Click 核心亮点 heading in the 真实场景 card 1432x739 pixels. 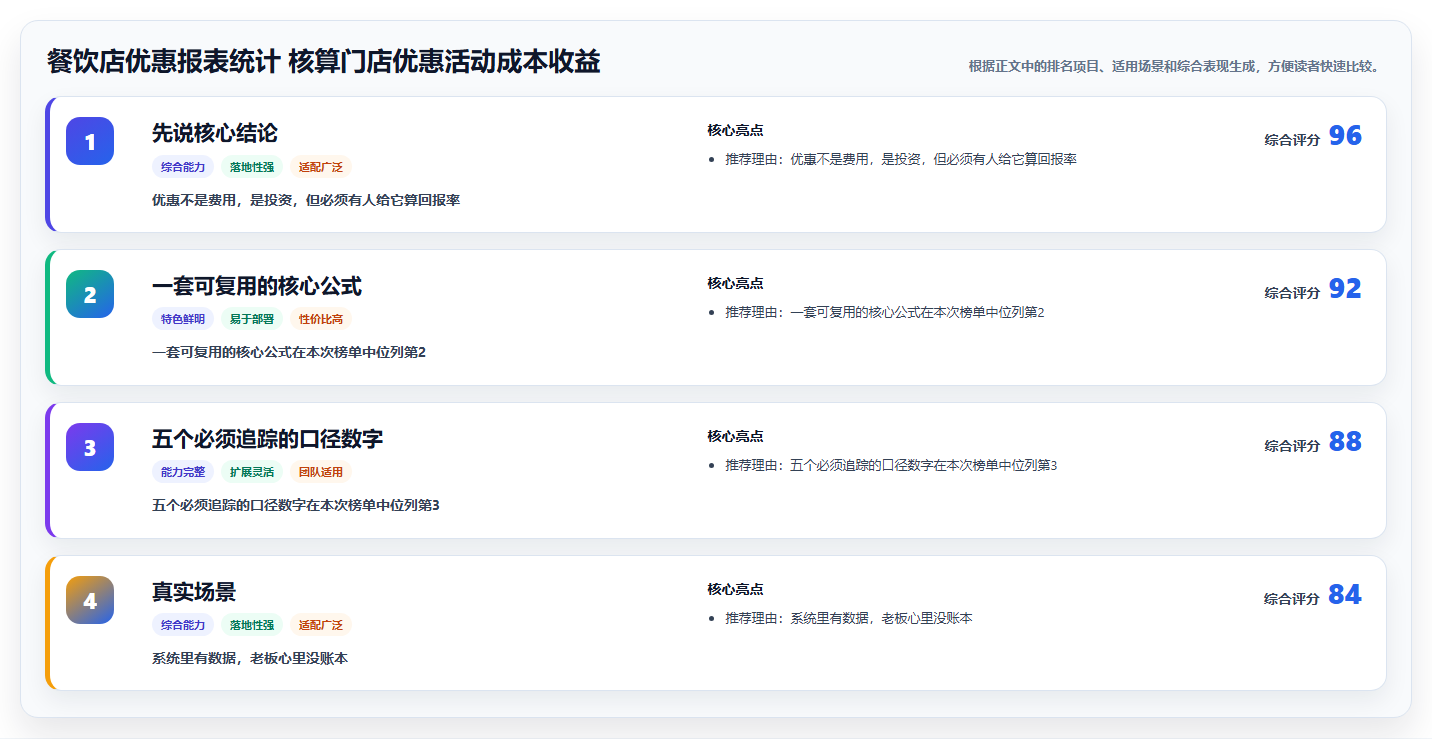point(735,590)
